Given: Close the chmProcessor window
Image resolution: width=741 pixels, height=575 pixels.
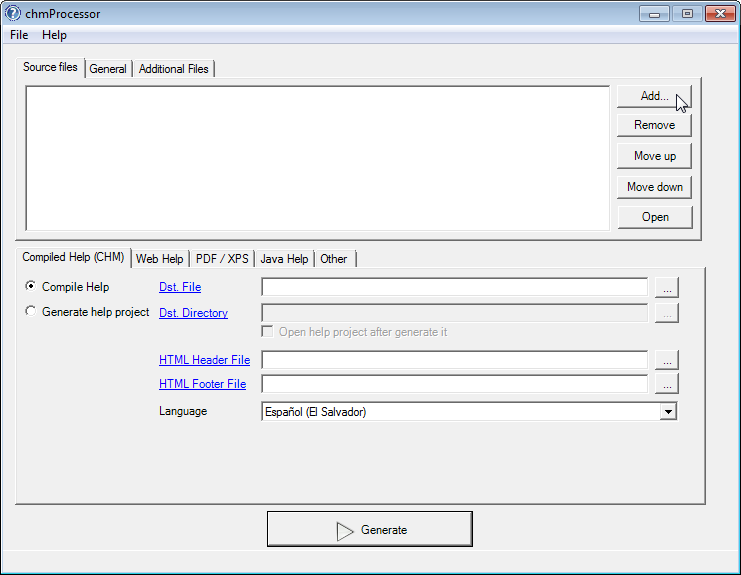Looking at the screenshot, I should click(x=720, y=14).
